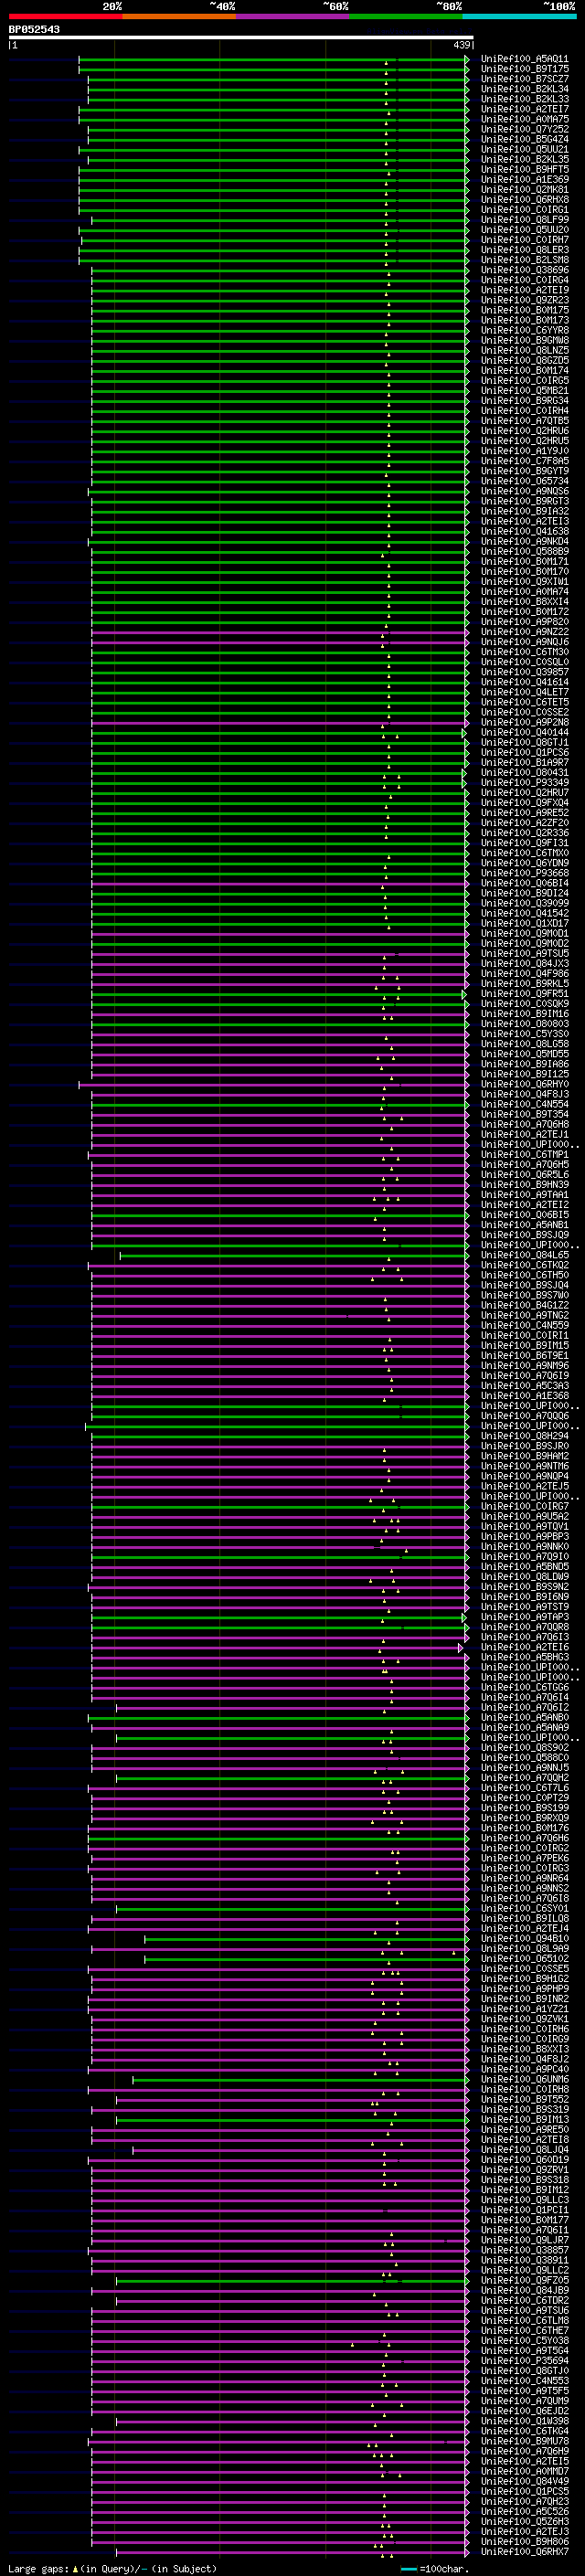The height and width of the screenshot is (2576, 585).
Task: Click hit label UniRef100_B1A9R7
Action: pos(524,762)
